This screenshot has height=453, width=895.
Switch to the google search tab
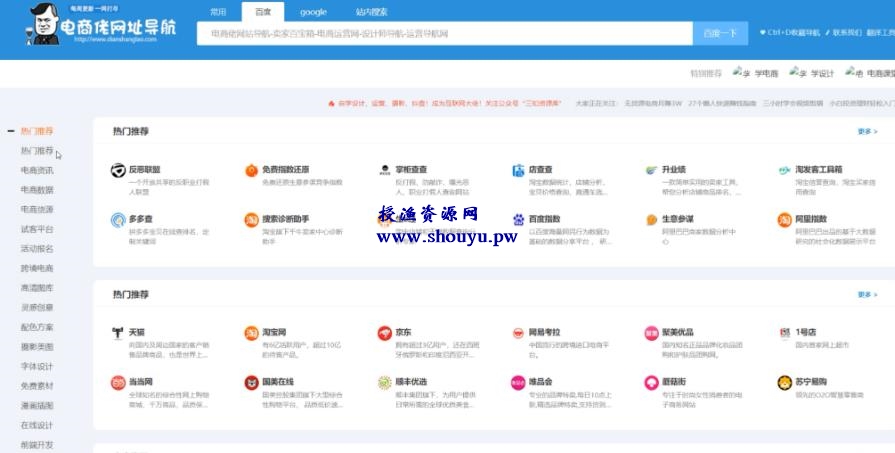point(313,12)
